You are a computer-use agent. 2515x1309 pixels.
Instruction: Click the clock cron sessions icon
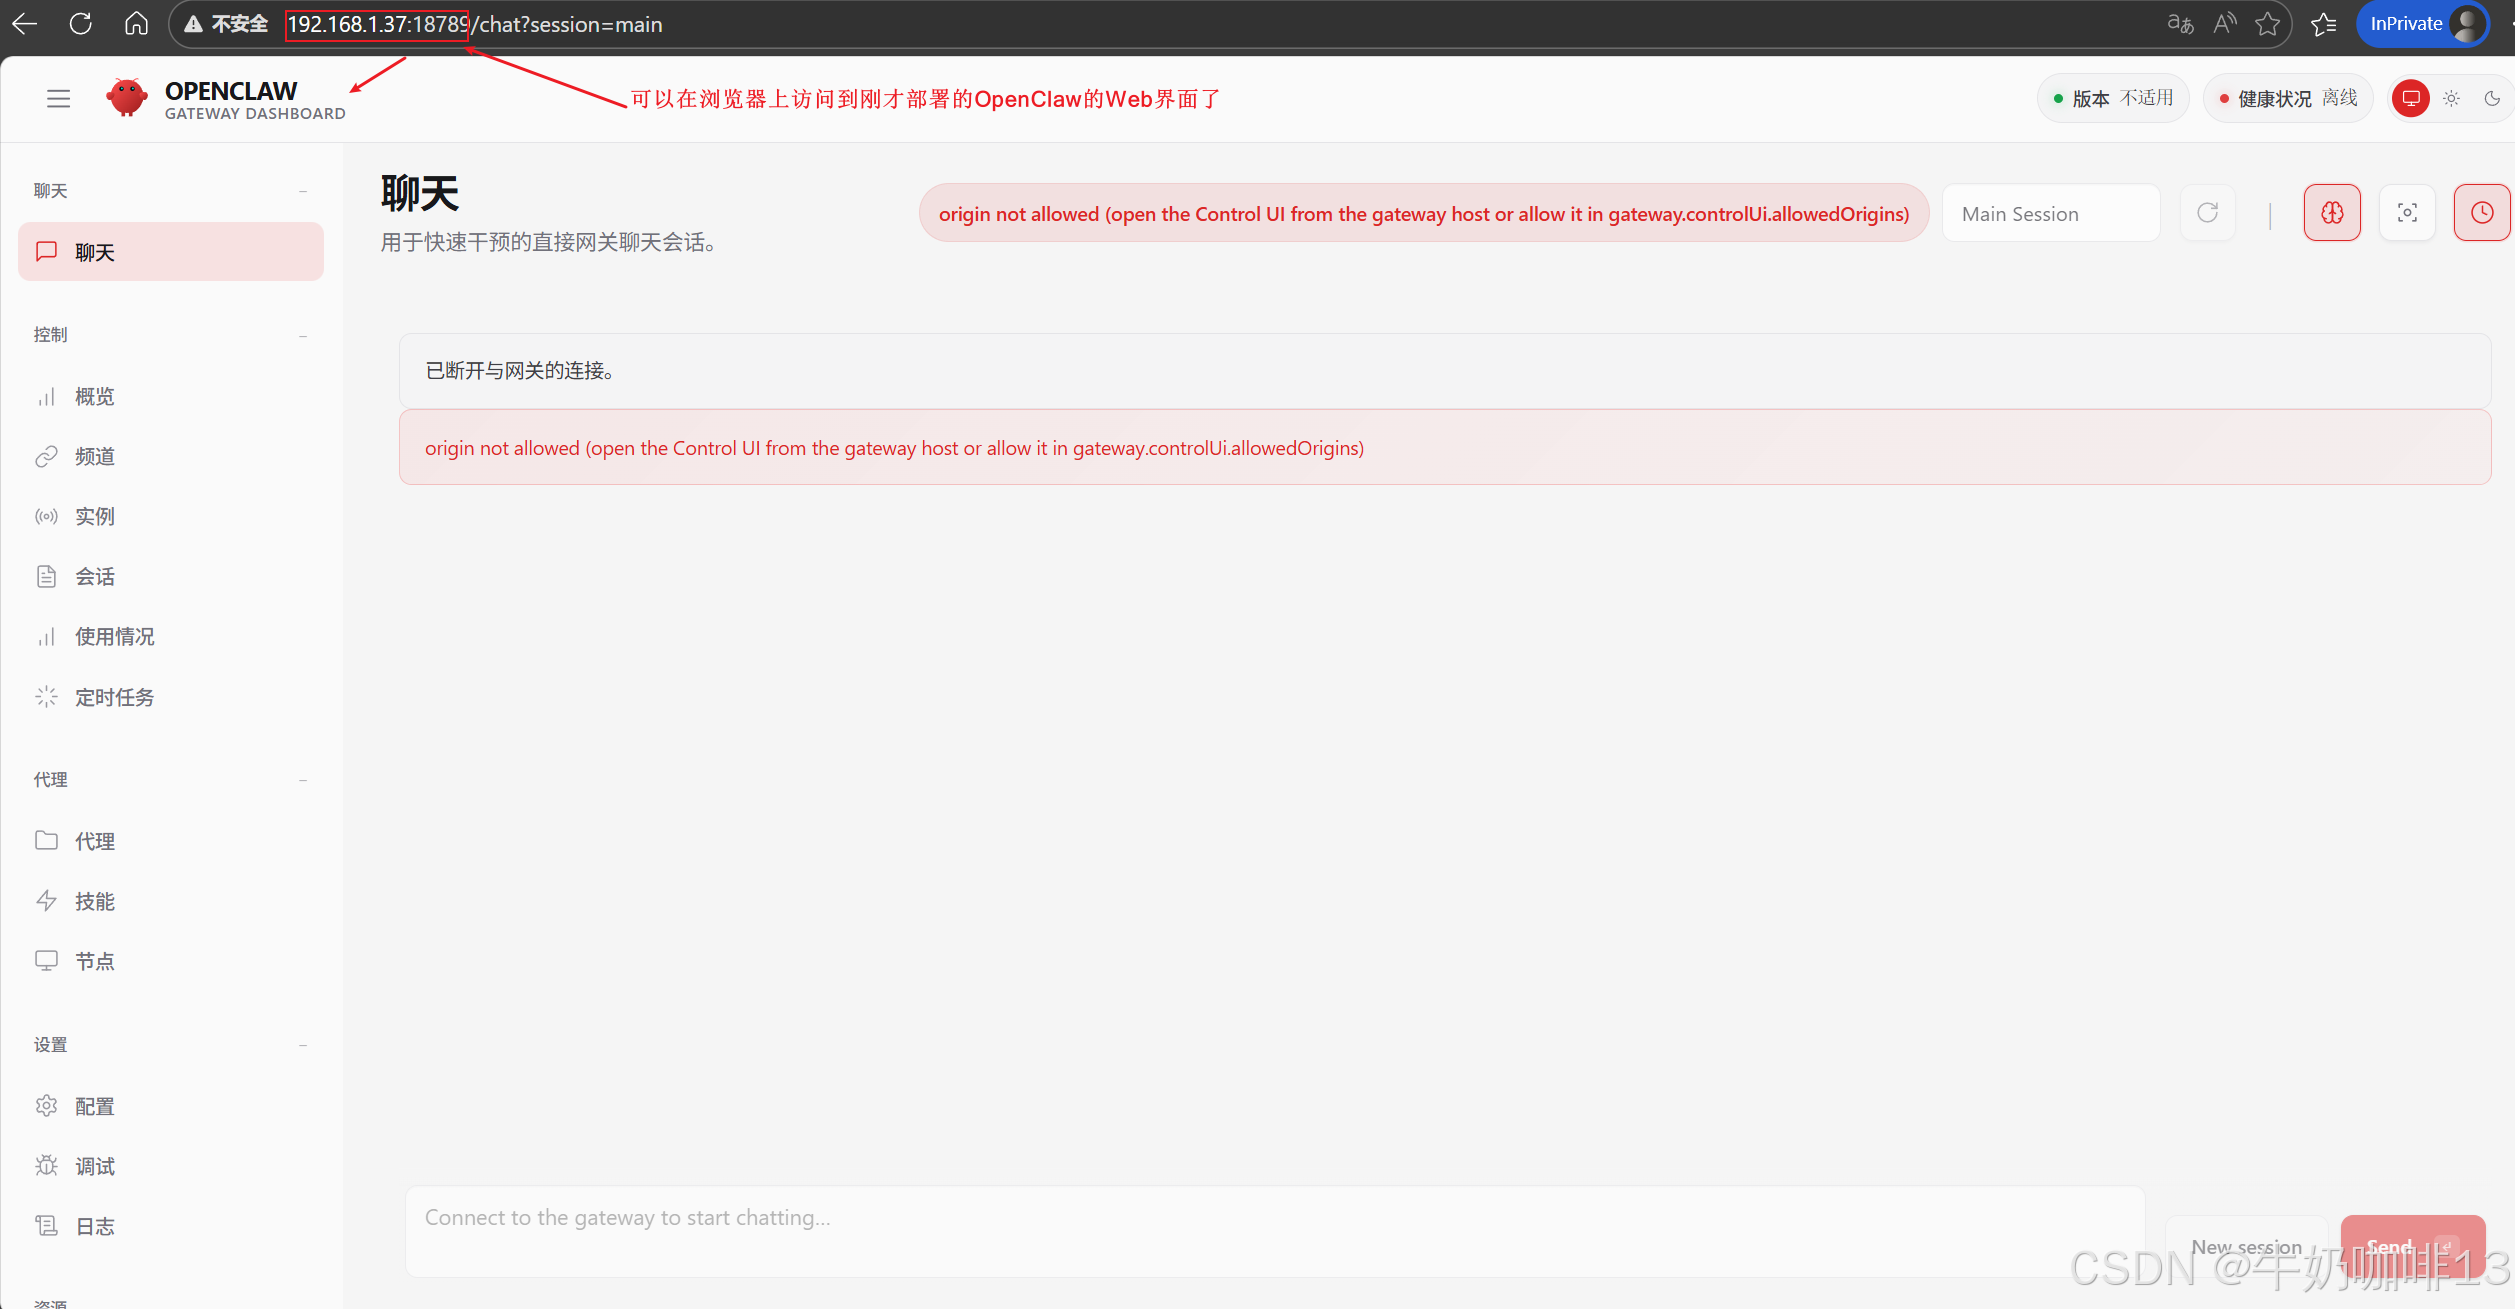tap(2481, 213)
